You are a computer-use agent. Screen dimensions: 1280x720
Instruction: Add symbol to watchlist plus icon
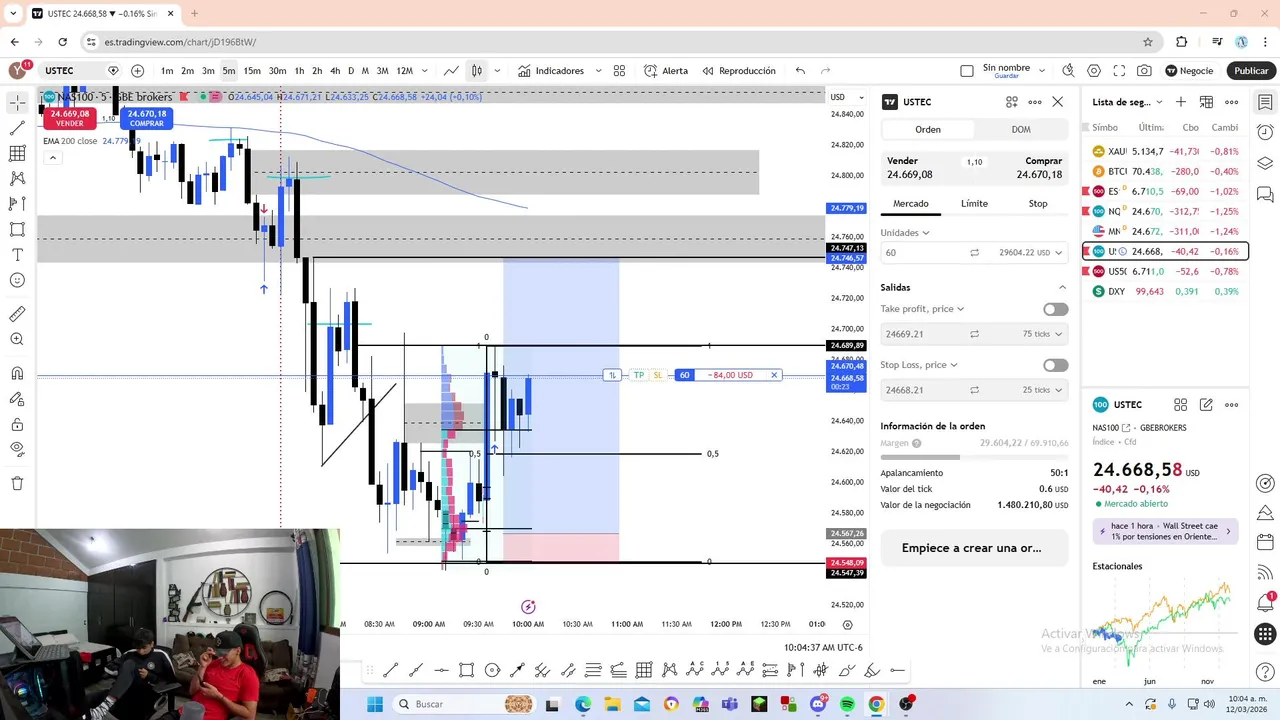click(x=1181, y=102)
